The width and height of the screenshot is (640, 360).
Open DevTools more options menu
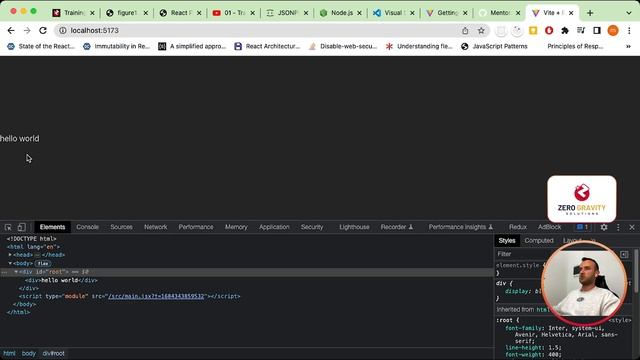tap(618, 227)
